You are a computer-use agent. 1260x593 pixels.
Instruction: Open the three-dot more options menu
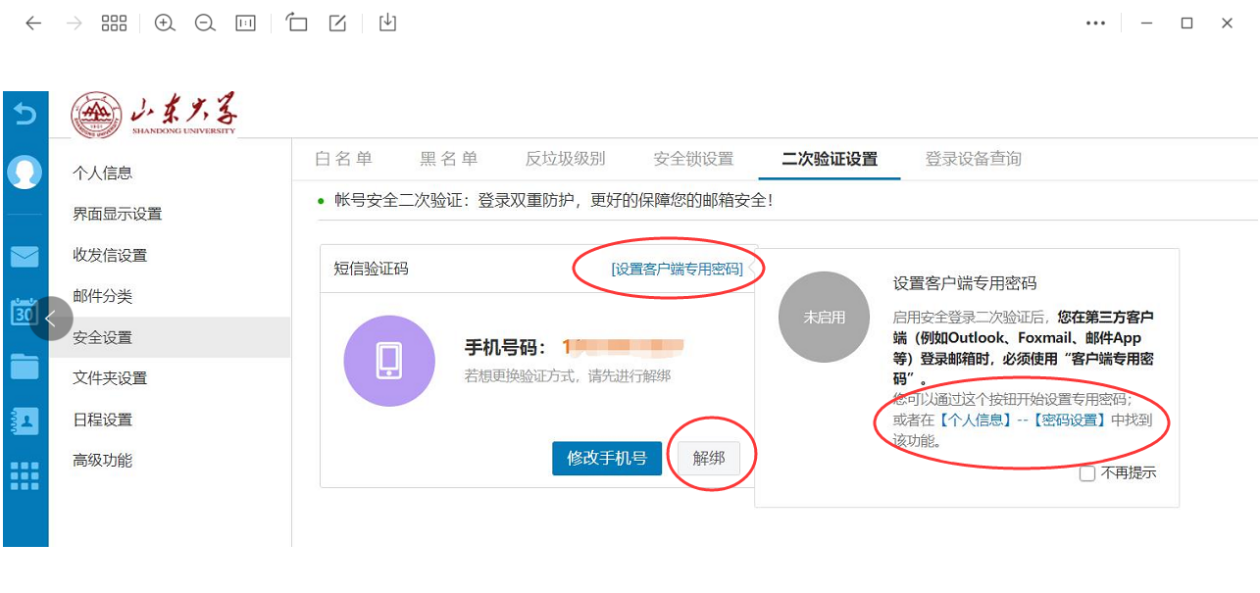pyautogui.click(x=1096, y=23)
